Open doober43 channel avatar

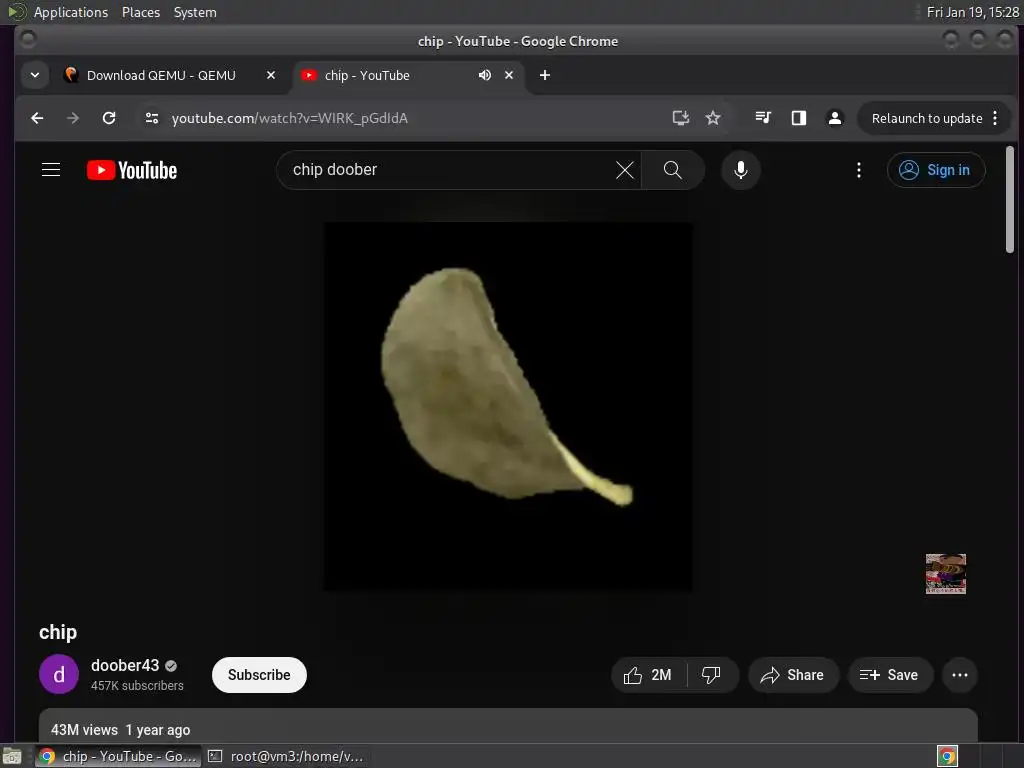coord(59,674)
